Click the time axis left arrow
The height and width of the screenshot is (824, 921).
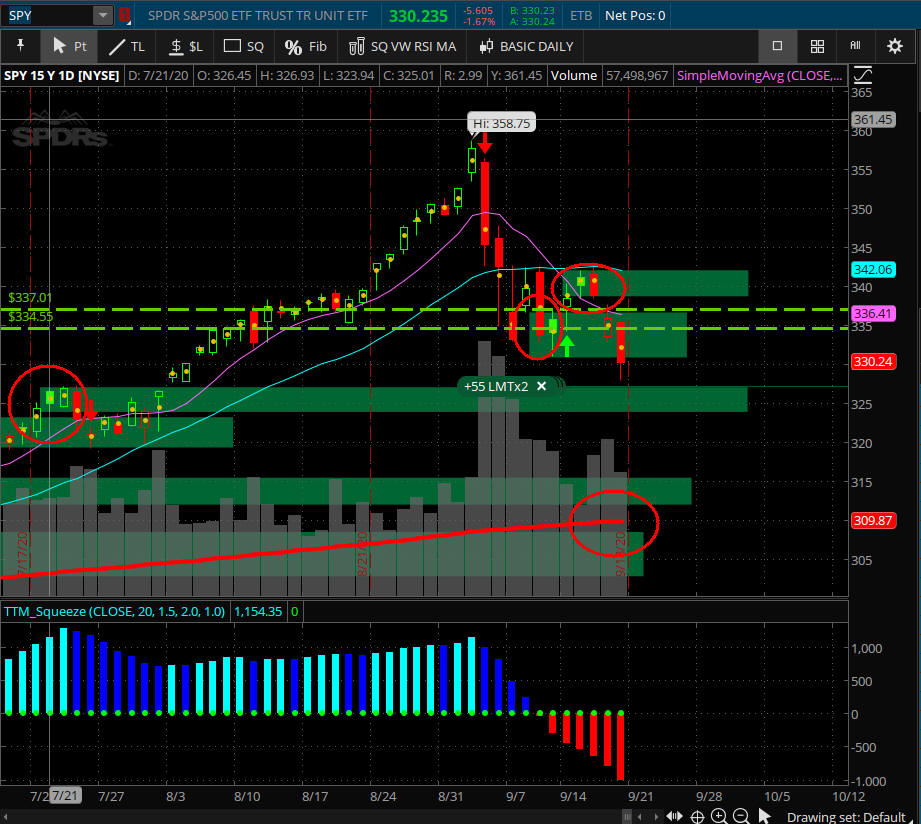tap(640, 817)
